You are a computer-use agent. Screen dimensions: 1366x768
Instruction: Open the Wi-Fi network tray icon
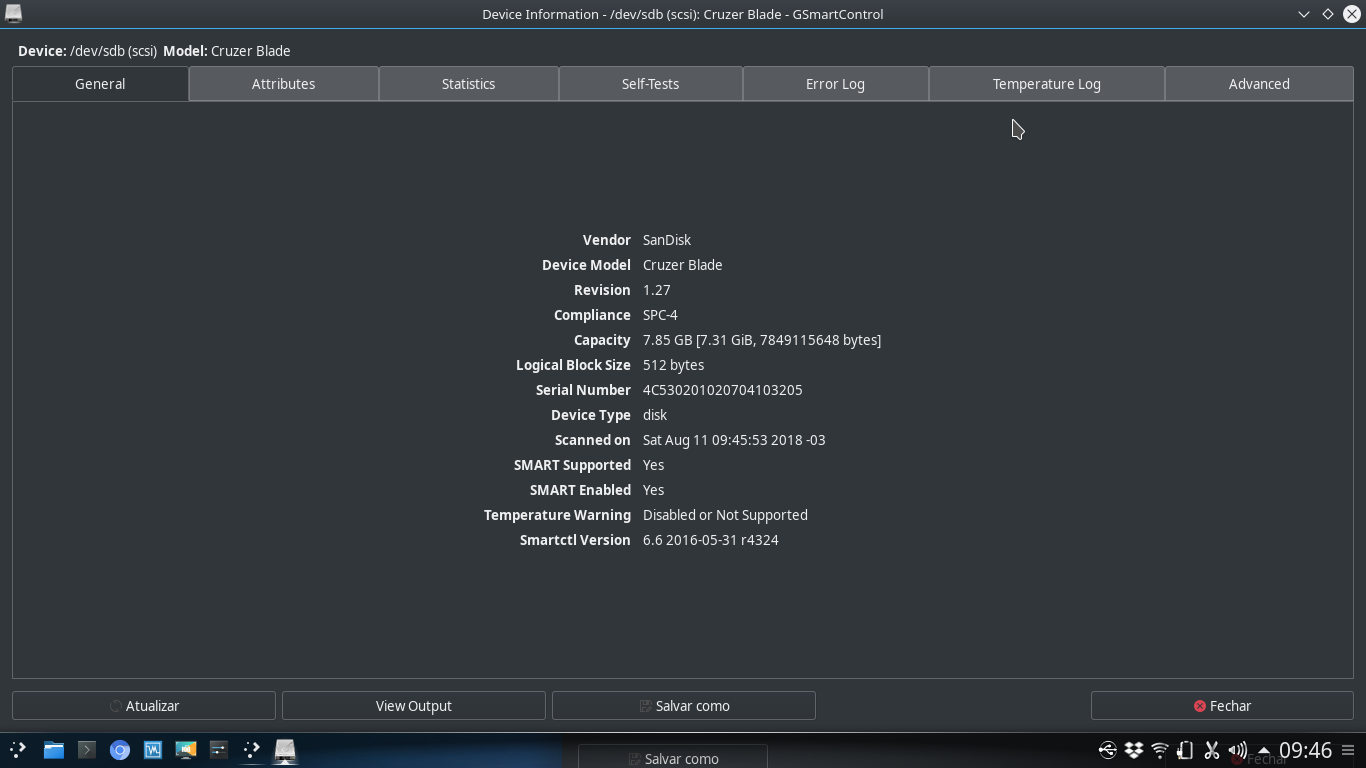coord(1158,750)
